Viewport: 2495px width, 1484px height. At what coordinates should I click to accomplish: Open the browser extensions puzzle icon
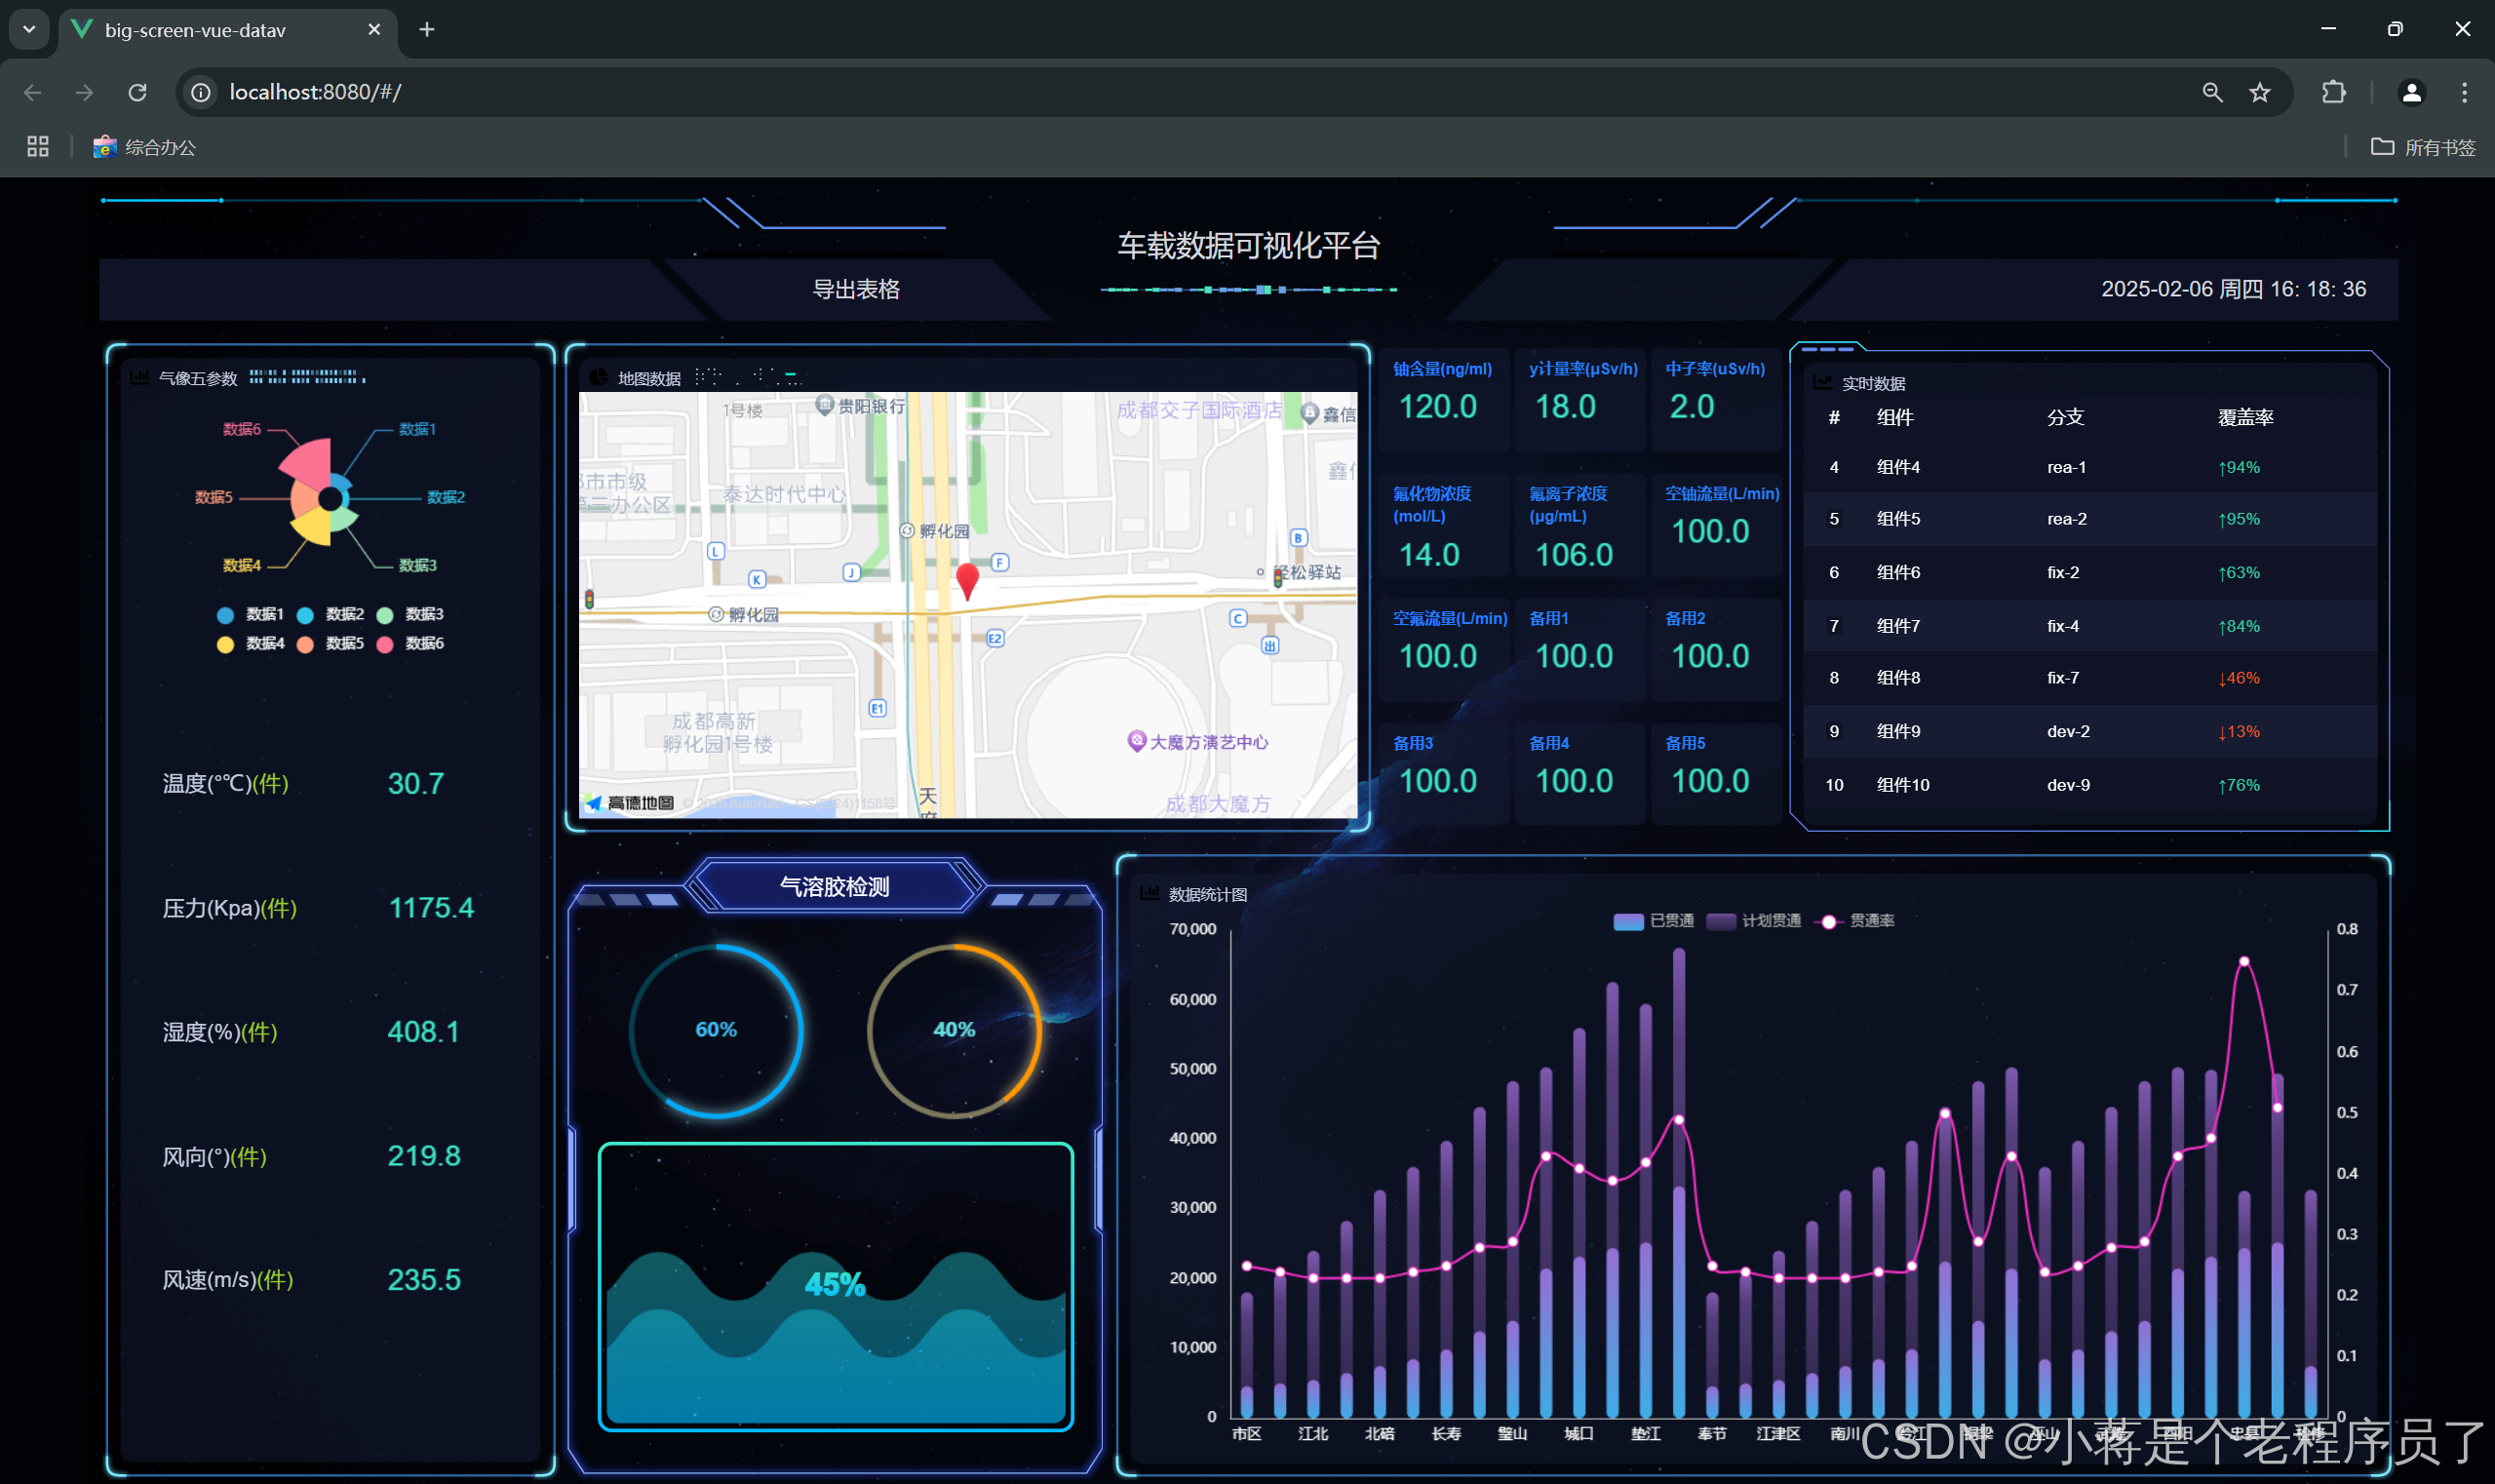click(x=2333, y=92)
